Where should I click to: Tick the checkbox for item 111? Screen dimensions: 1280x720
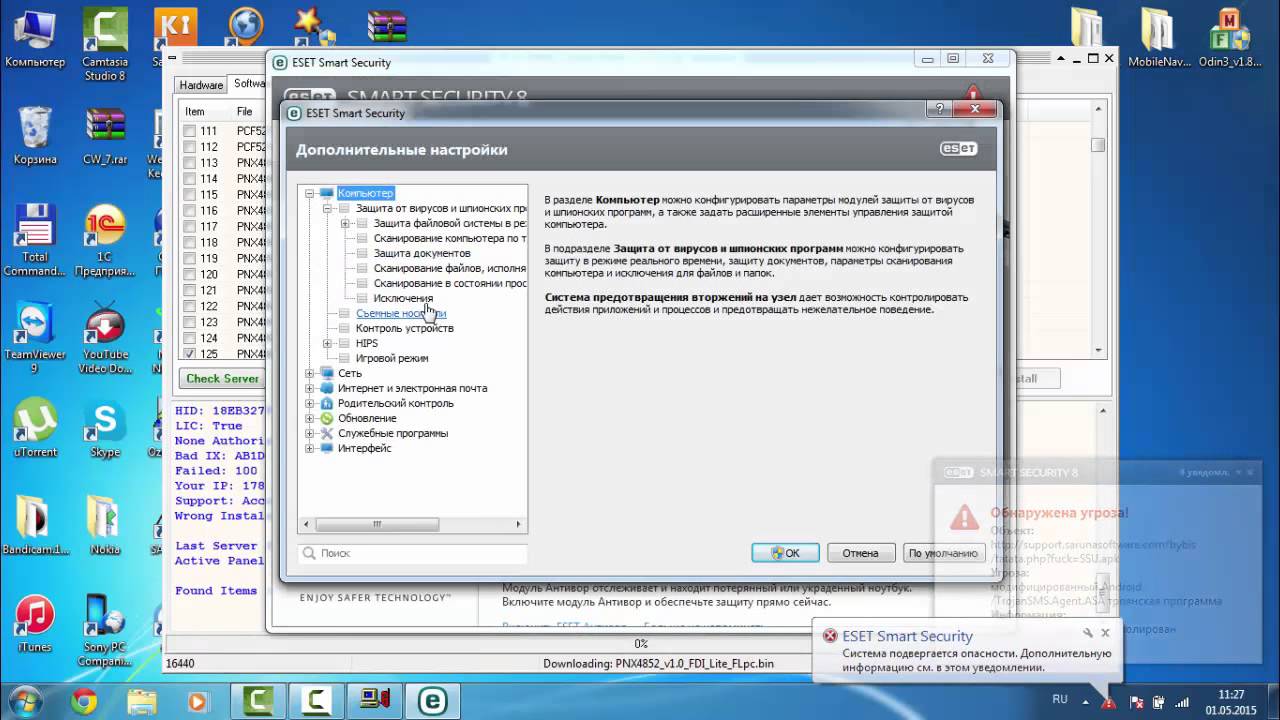pyautogui.click(x=190, y=131)
